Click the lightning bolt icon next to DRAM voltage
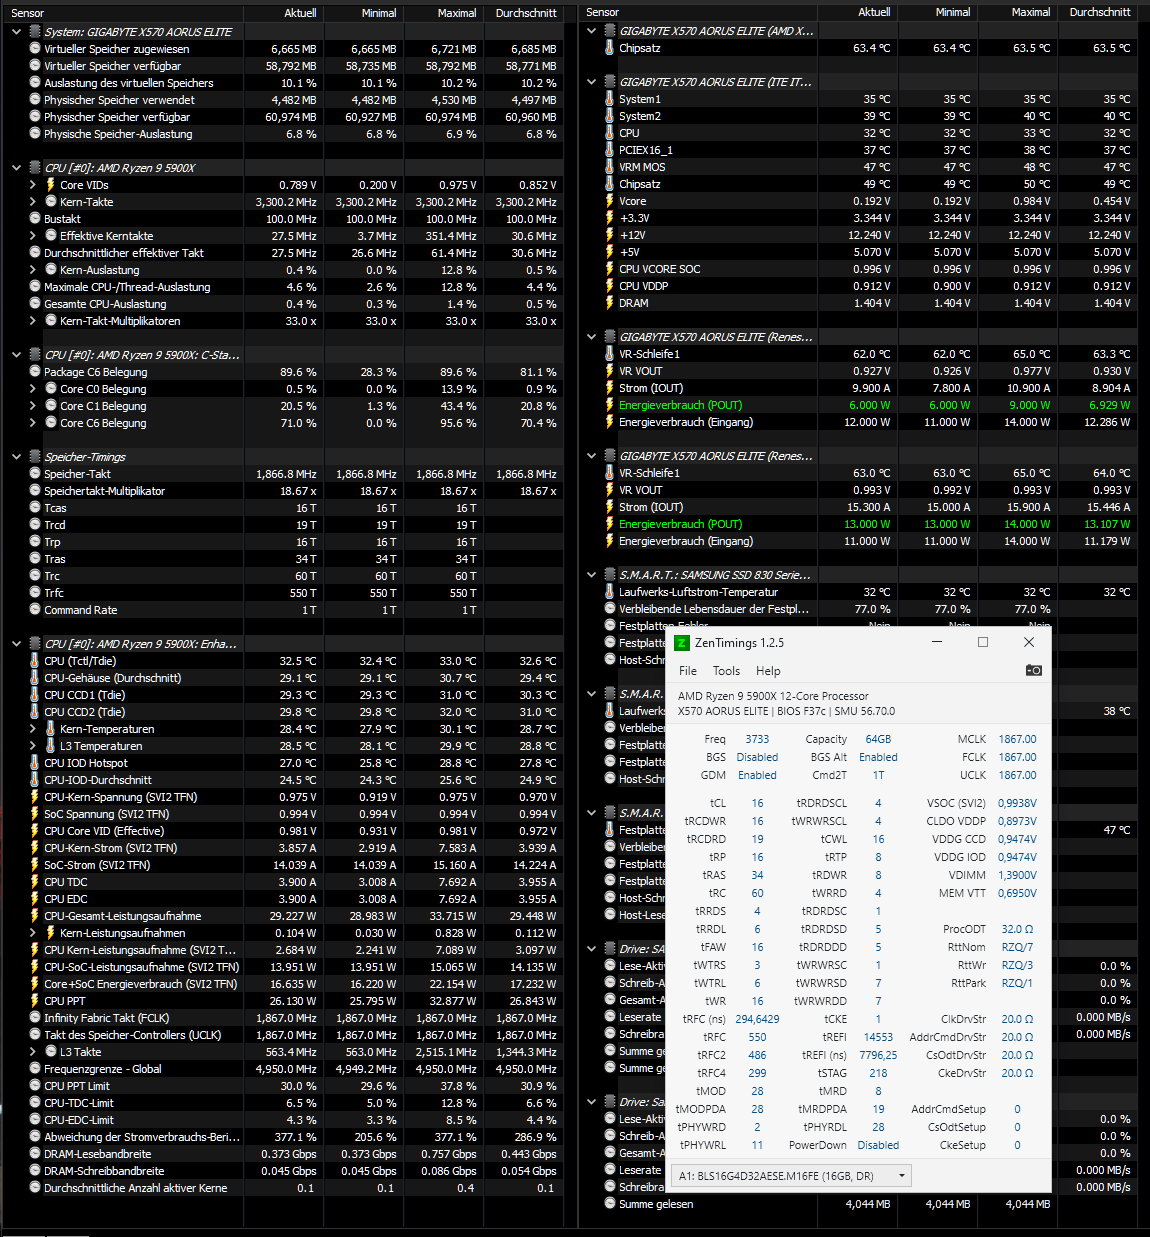 click(x=609, y=304)
